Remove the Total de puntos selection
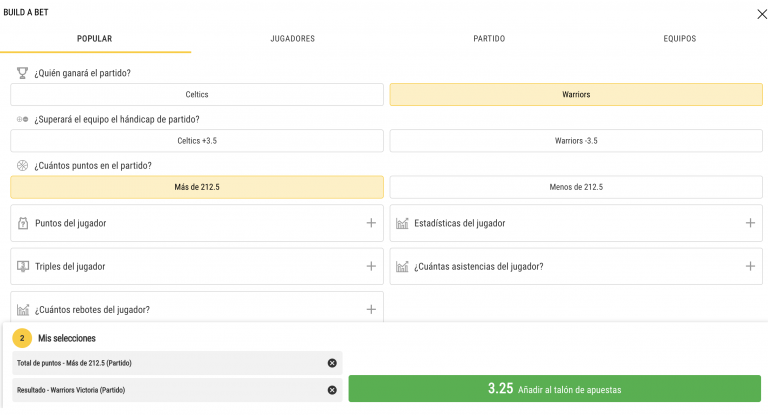This screenshot has height=415, width=768. 332,363
